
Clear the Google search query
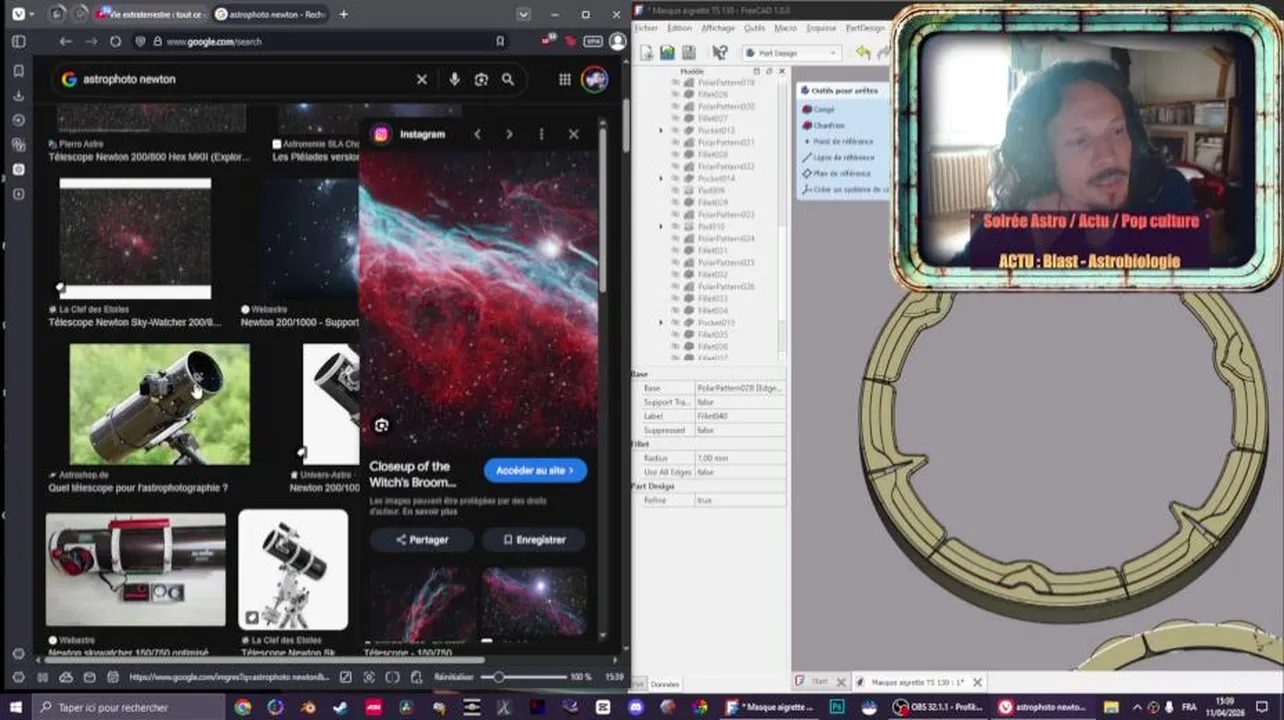tap(422, 79)
